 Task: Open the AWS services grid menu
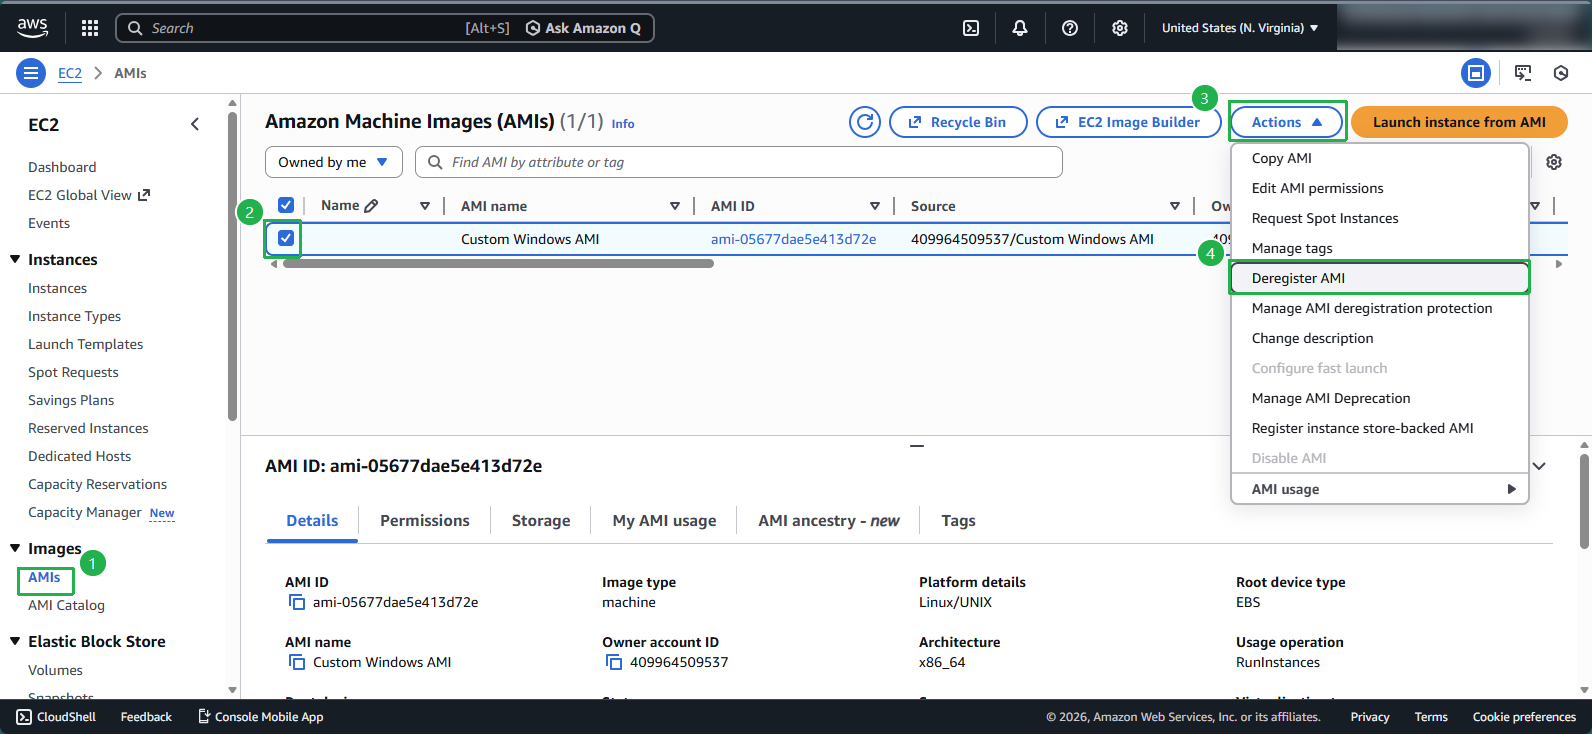[x=90, y=28]
